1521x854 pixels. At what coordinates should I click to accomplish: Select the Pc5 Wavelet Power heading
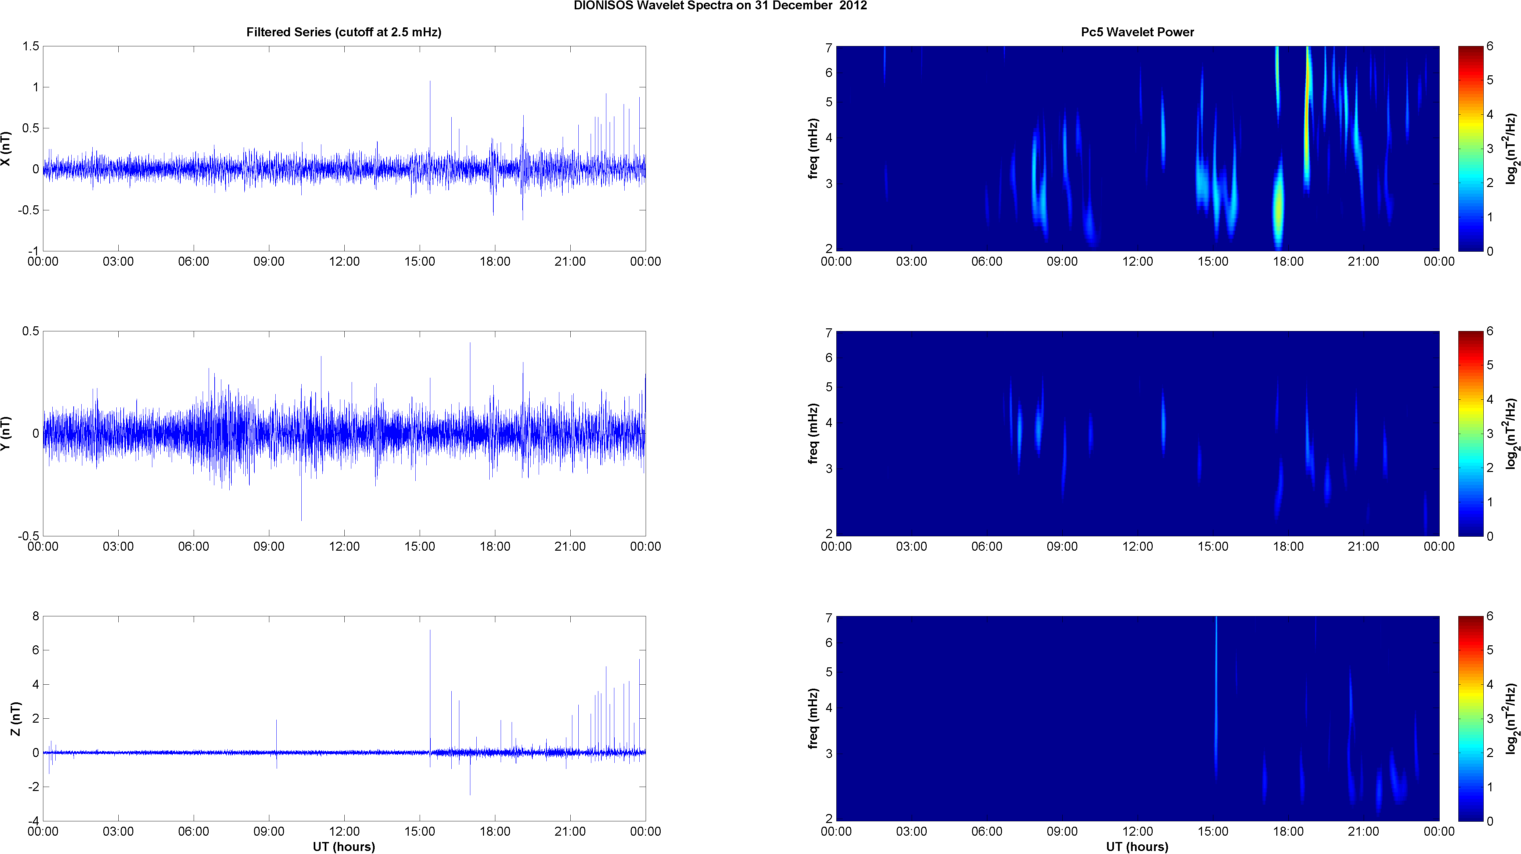(1137, 32)
